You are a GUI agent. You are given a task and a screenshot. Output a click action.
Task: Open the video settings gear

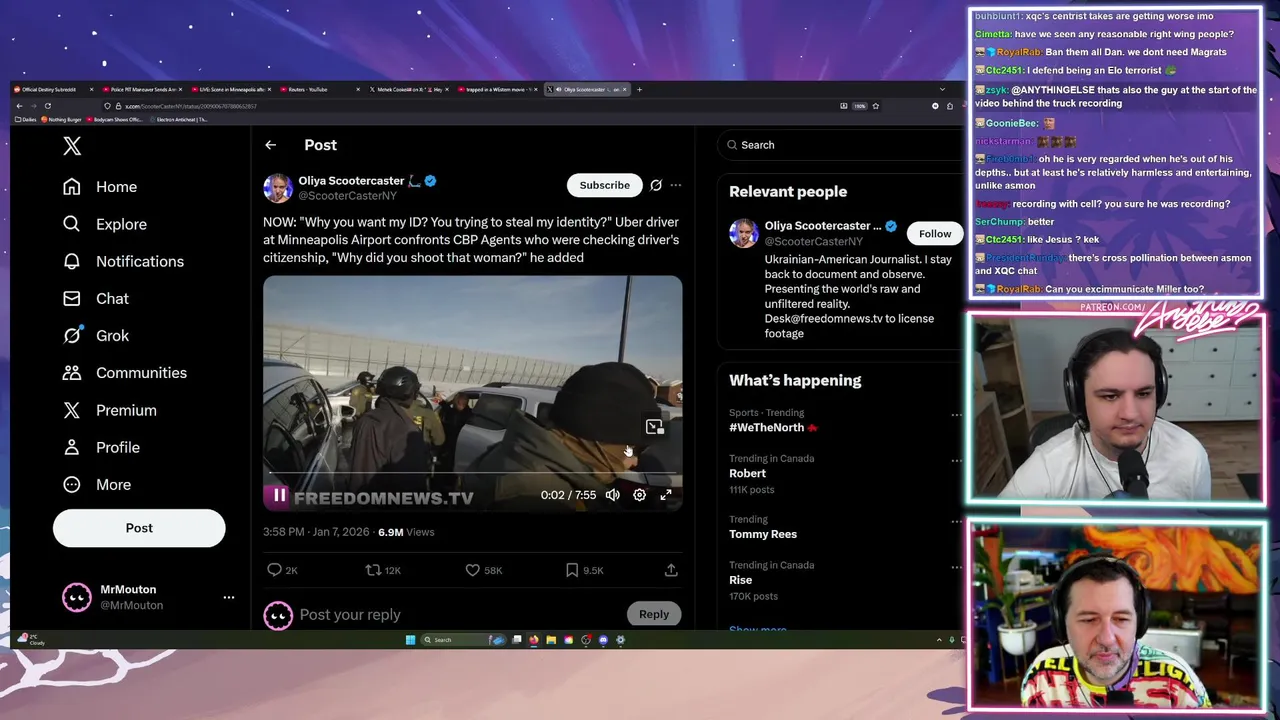coord(639,495)
